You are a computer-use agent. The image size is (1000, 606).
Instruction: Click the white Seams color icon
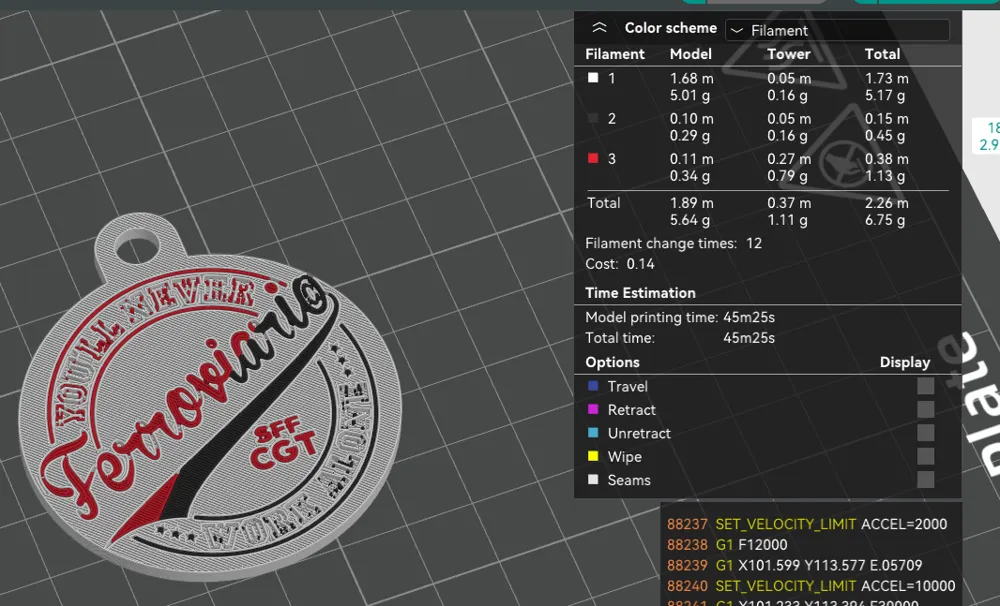tap(593, 480)
